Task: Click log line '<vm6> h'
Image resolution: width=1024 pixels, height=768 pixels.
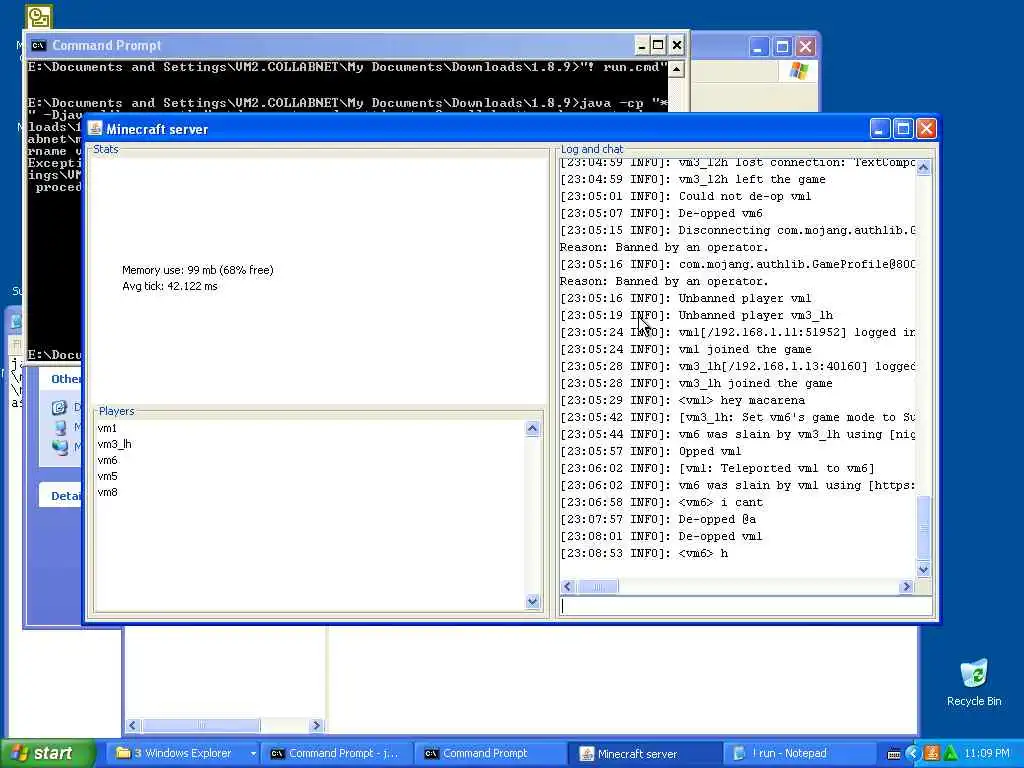Action: point(644,553)
